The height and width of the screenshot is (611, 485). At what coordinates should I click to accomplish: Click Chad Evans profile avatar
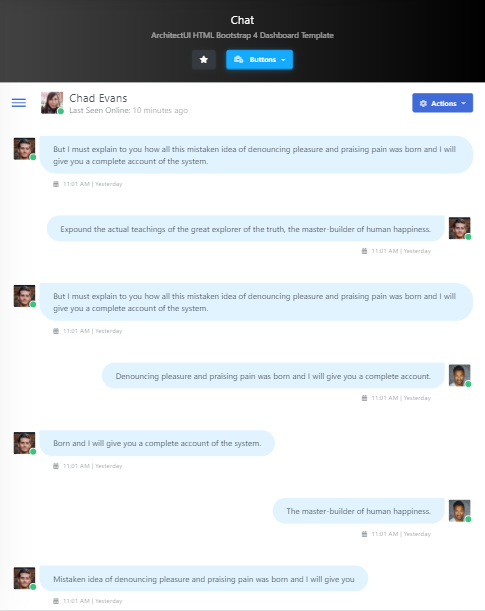(x=52, y=103)
